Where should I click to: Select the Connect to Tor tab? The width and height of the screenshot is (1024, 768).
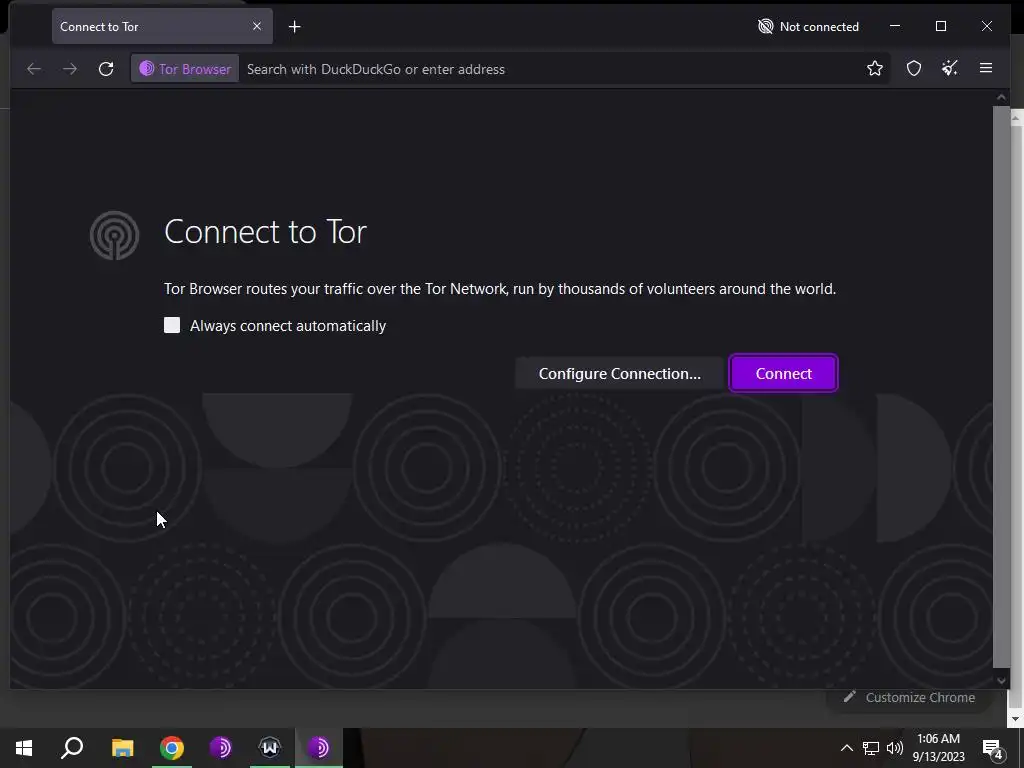[x=162, y=27]
